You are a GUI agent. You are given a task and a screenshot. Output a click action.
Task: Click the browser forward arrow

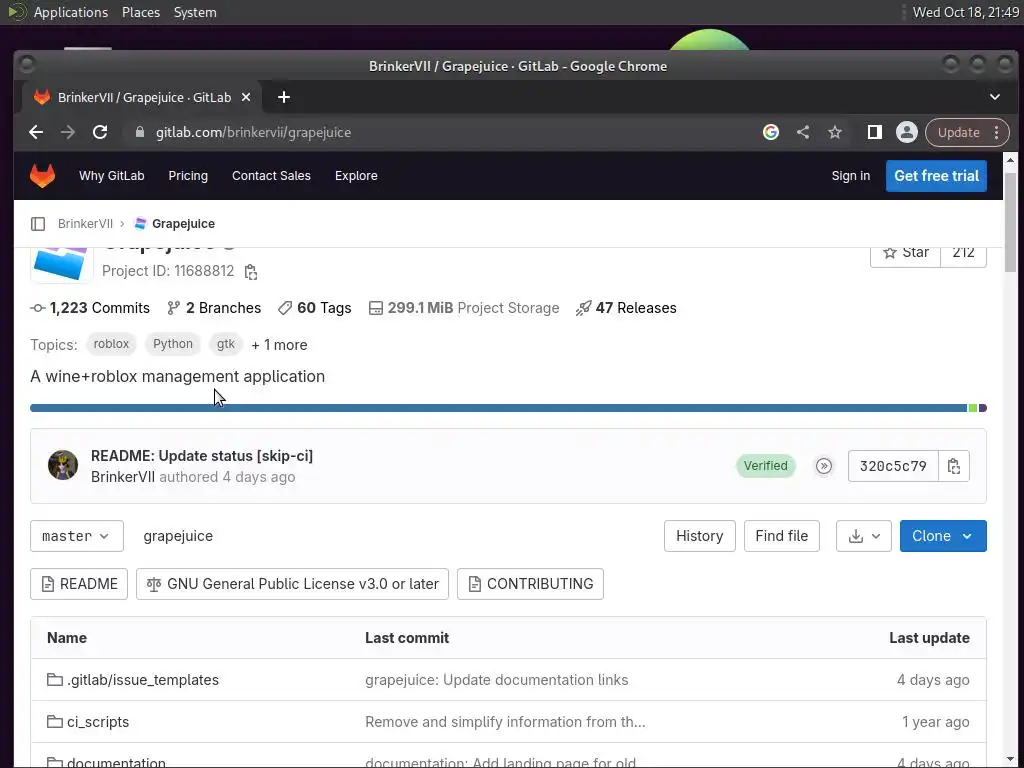click(x=68, y=133)
